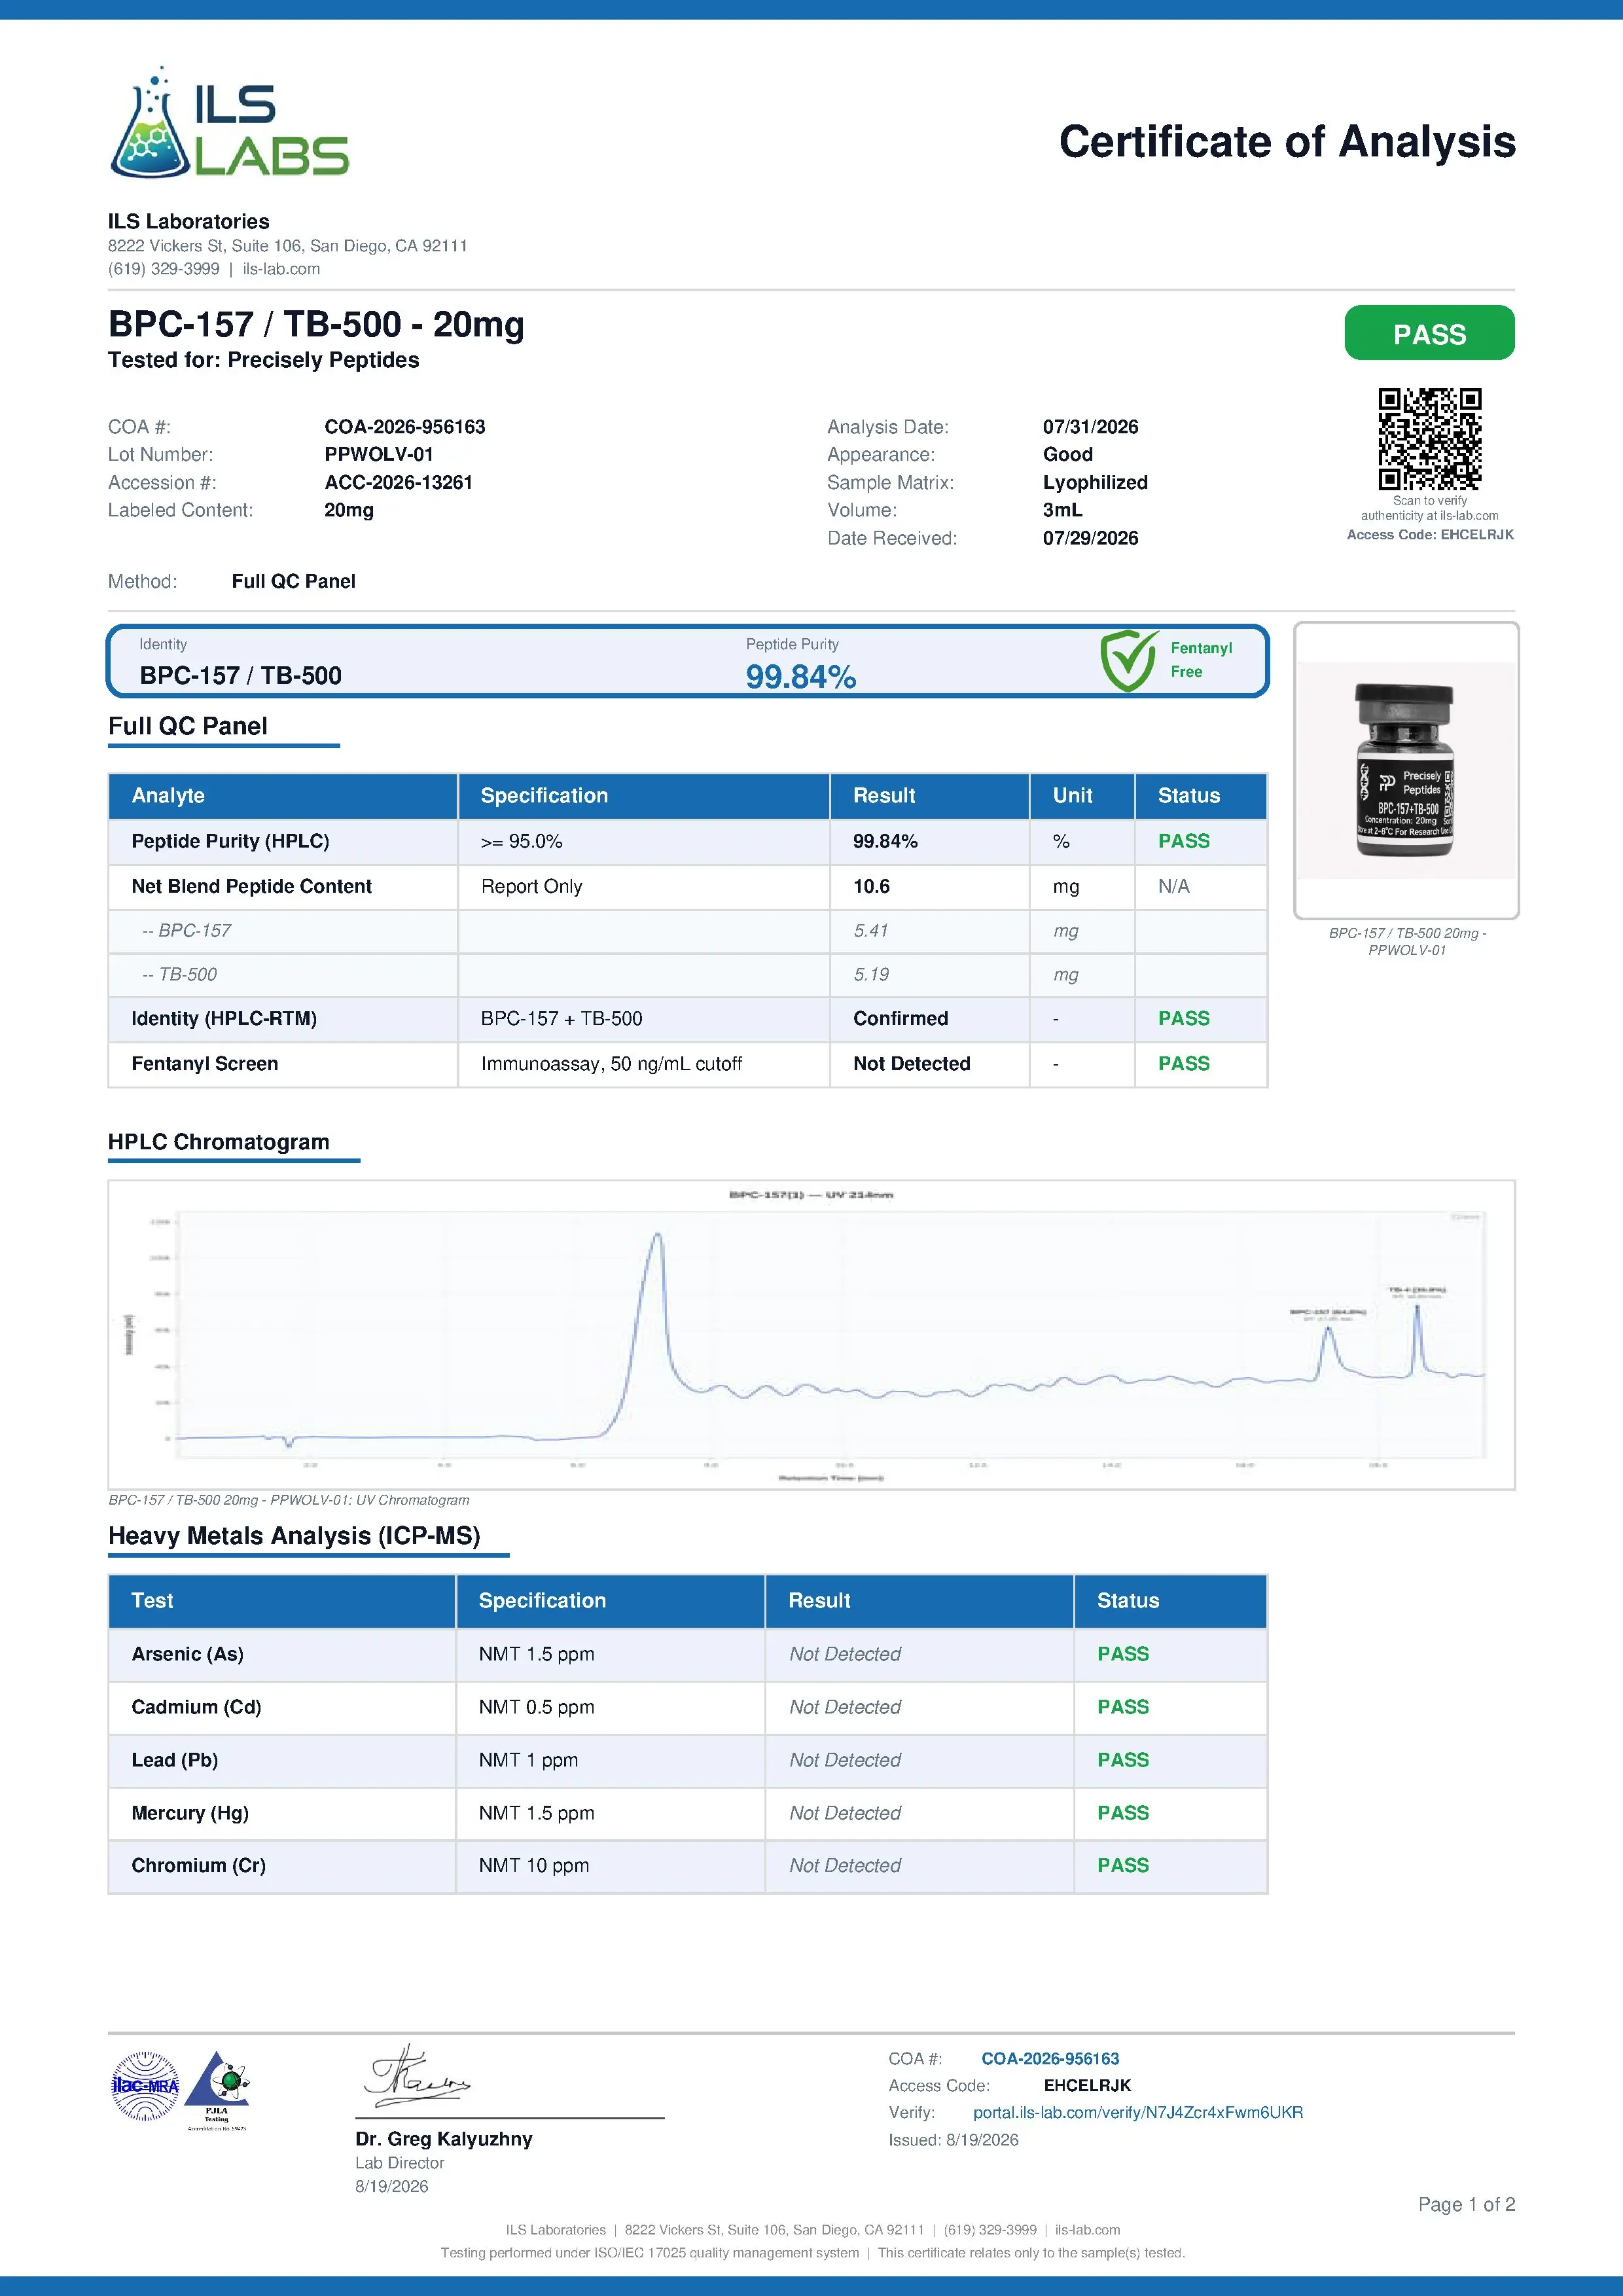Select the Heavy Metals Analysis (ICP-MS) heading
Screen dimensions: 1623x2296
pos(294,1536)
